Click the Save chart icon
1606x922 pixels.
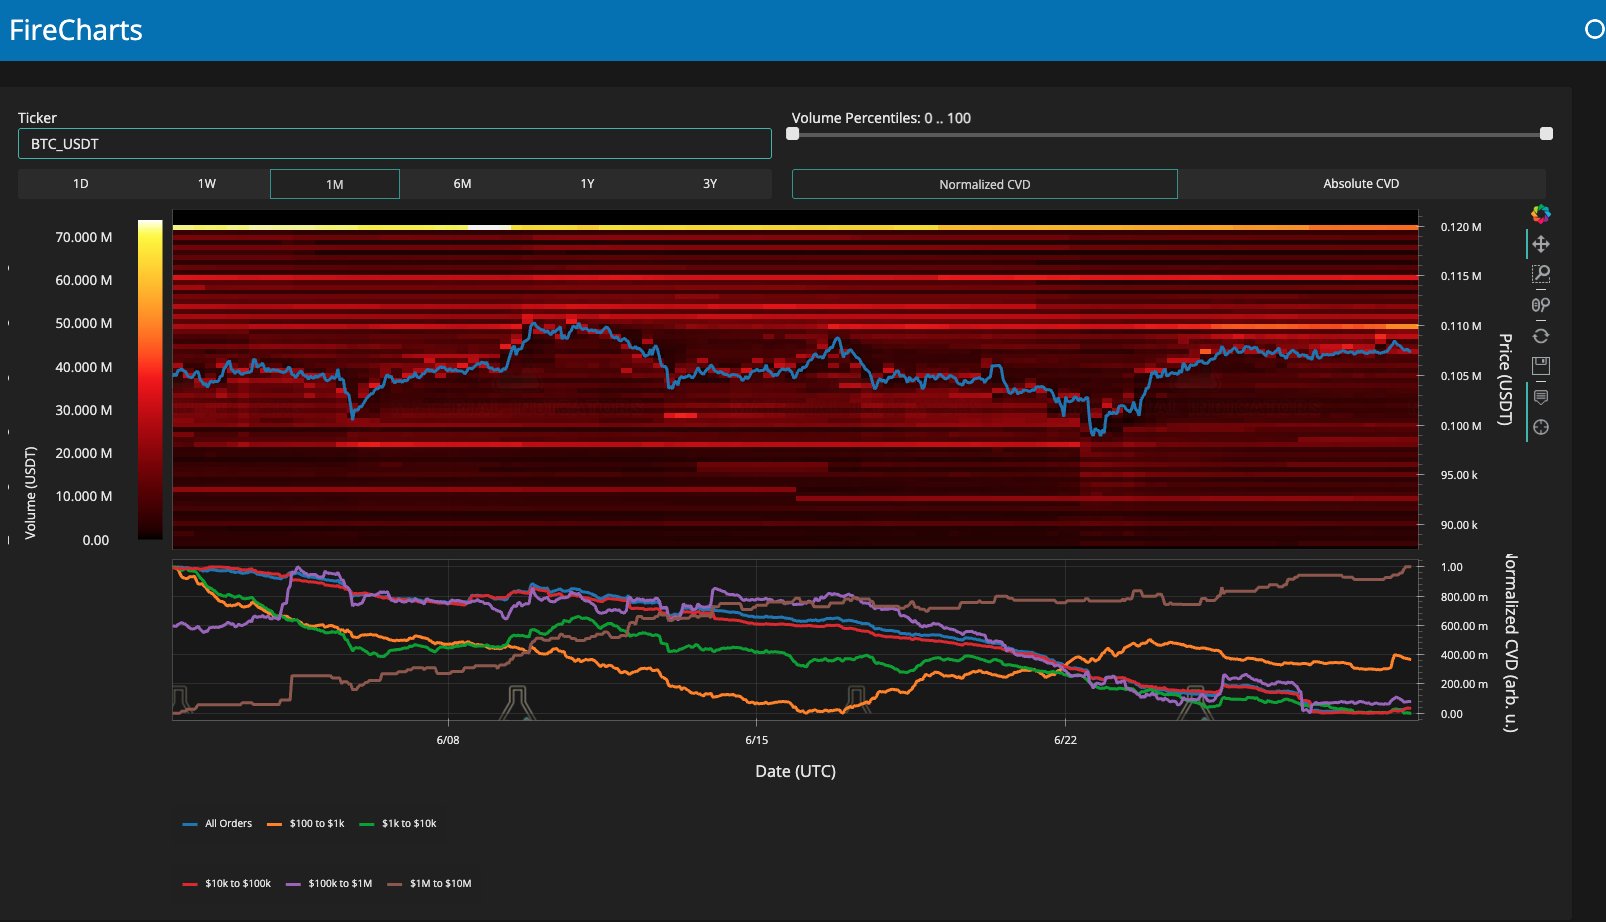point(1541,366)
